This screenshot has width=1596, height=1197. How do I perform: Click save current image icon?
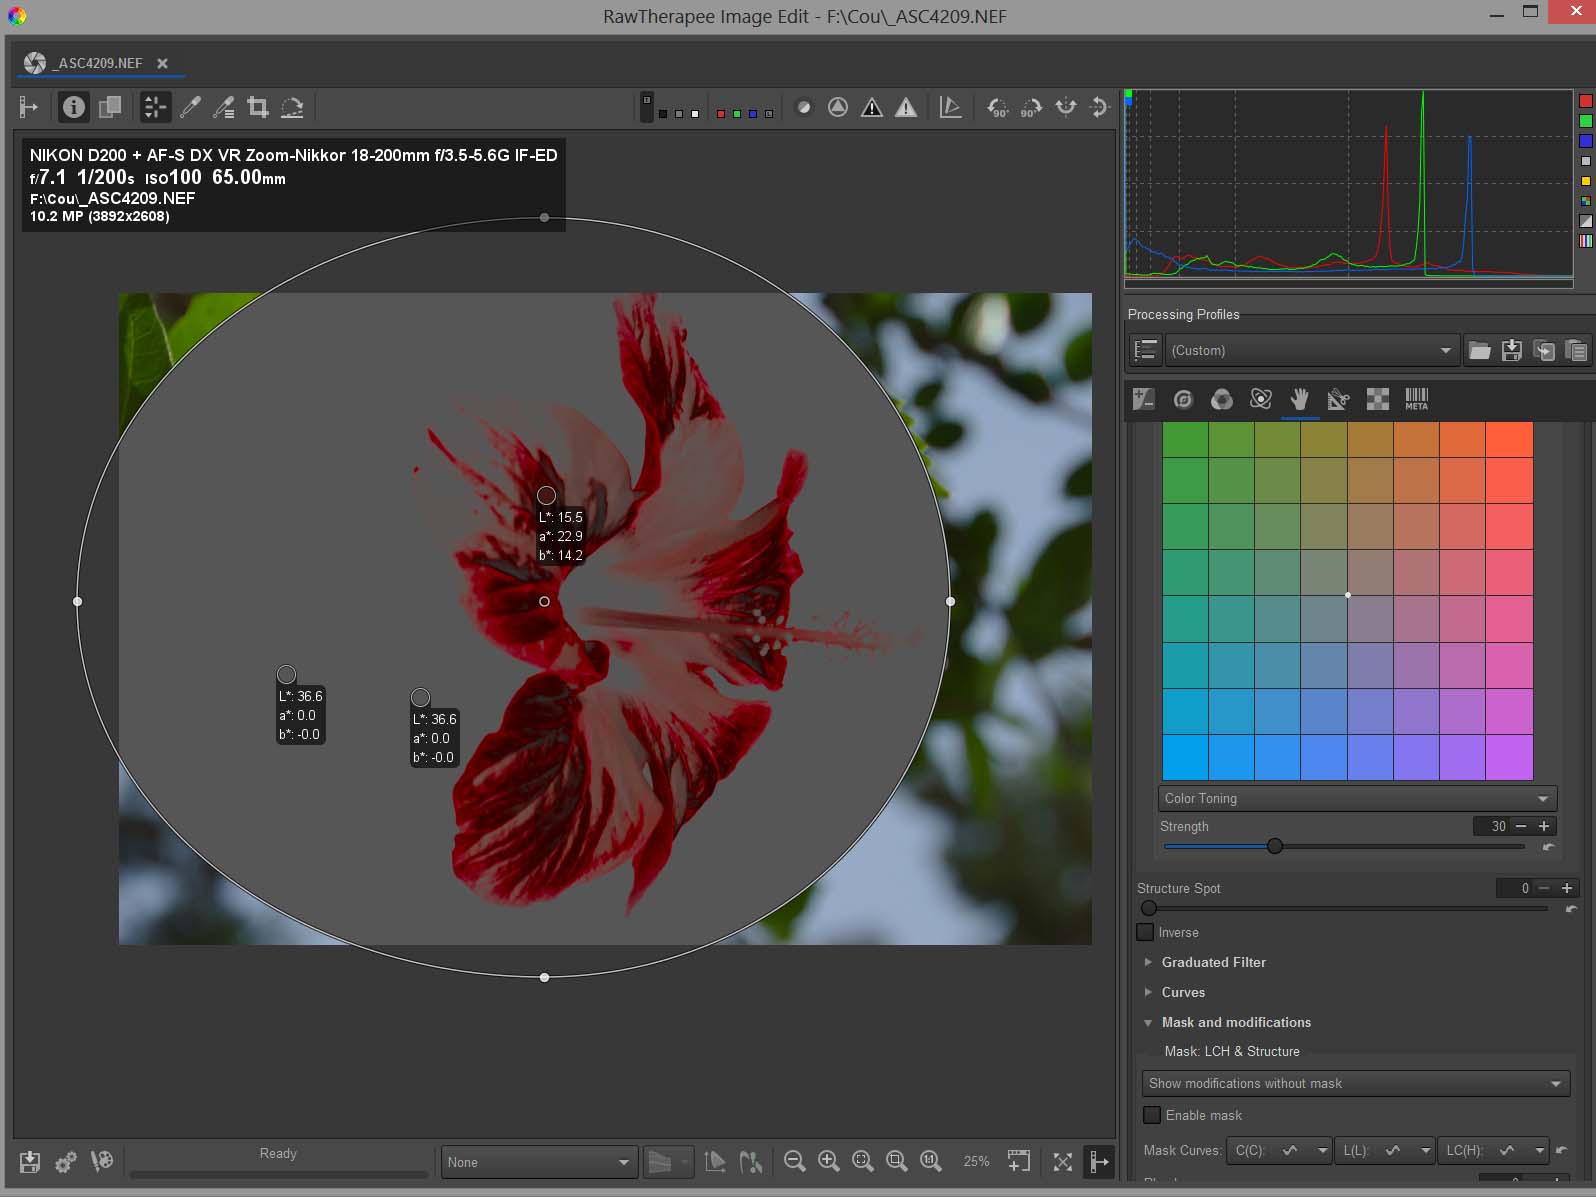30,1161
